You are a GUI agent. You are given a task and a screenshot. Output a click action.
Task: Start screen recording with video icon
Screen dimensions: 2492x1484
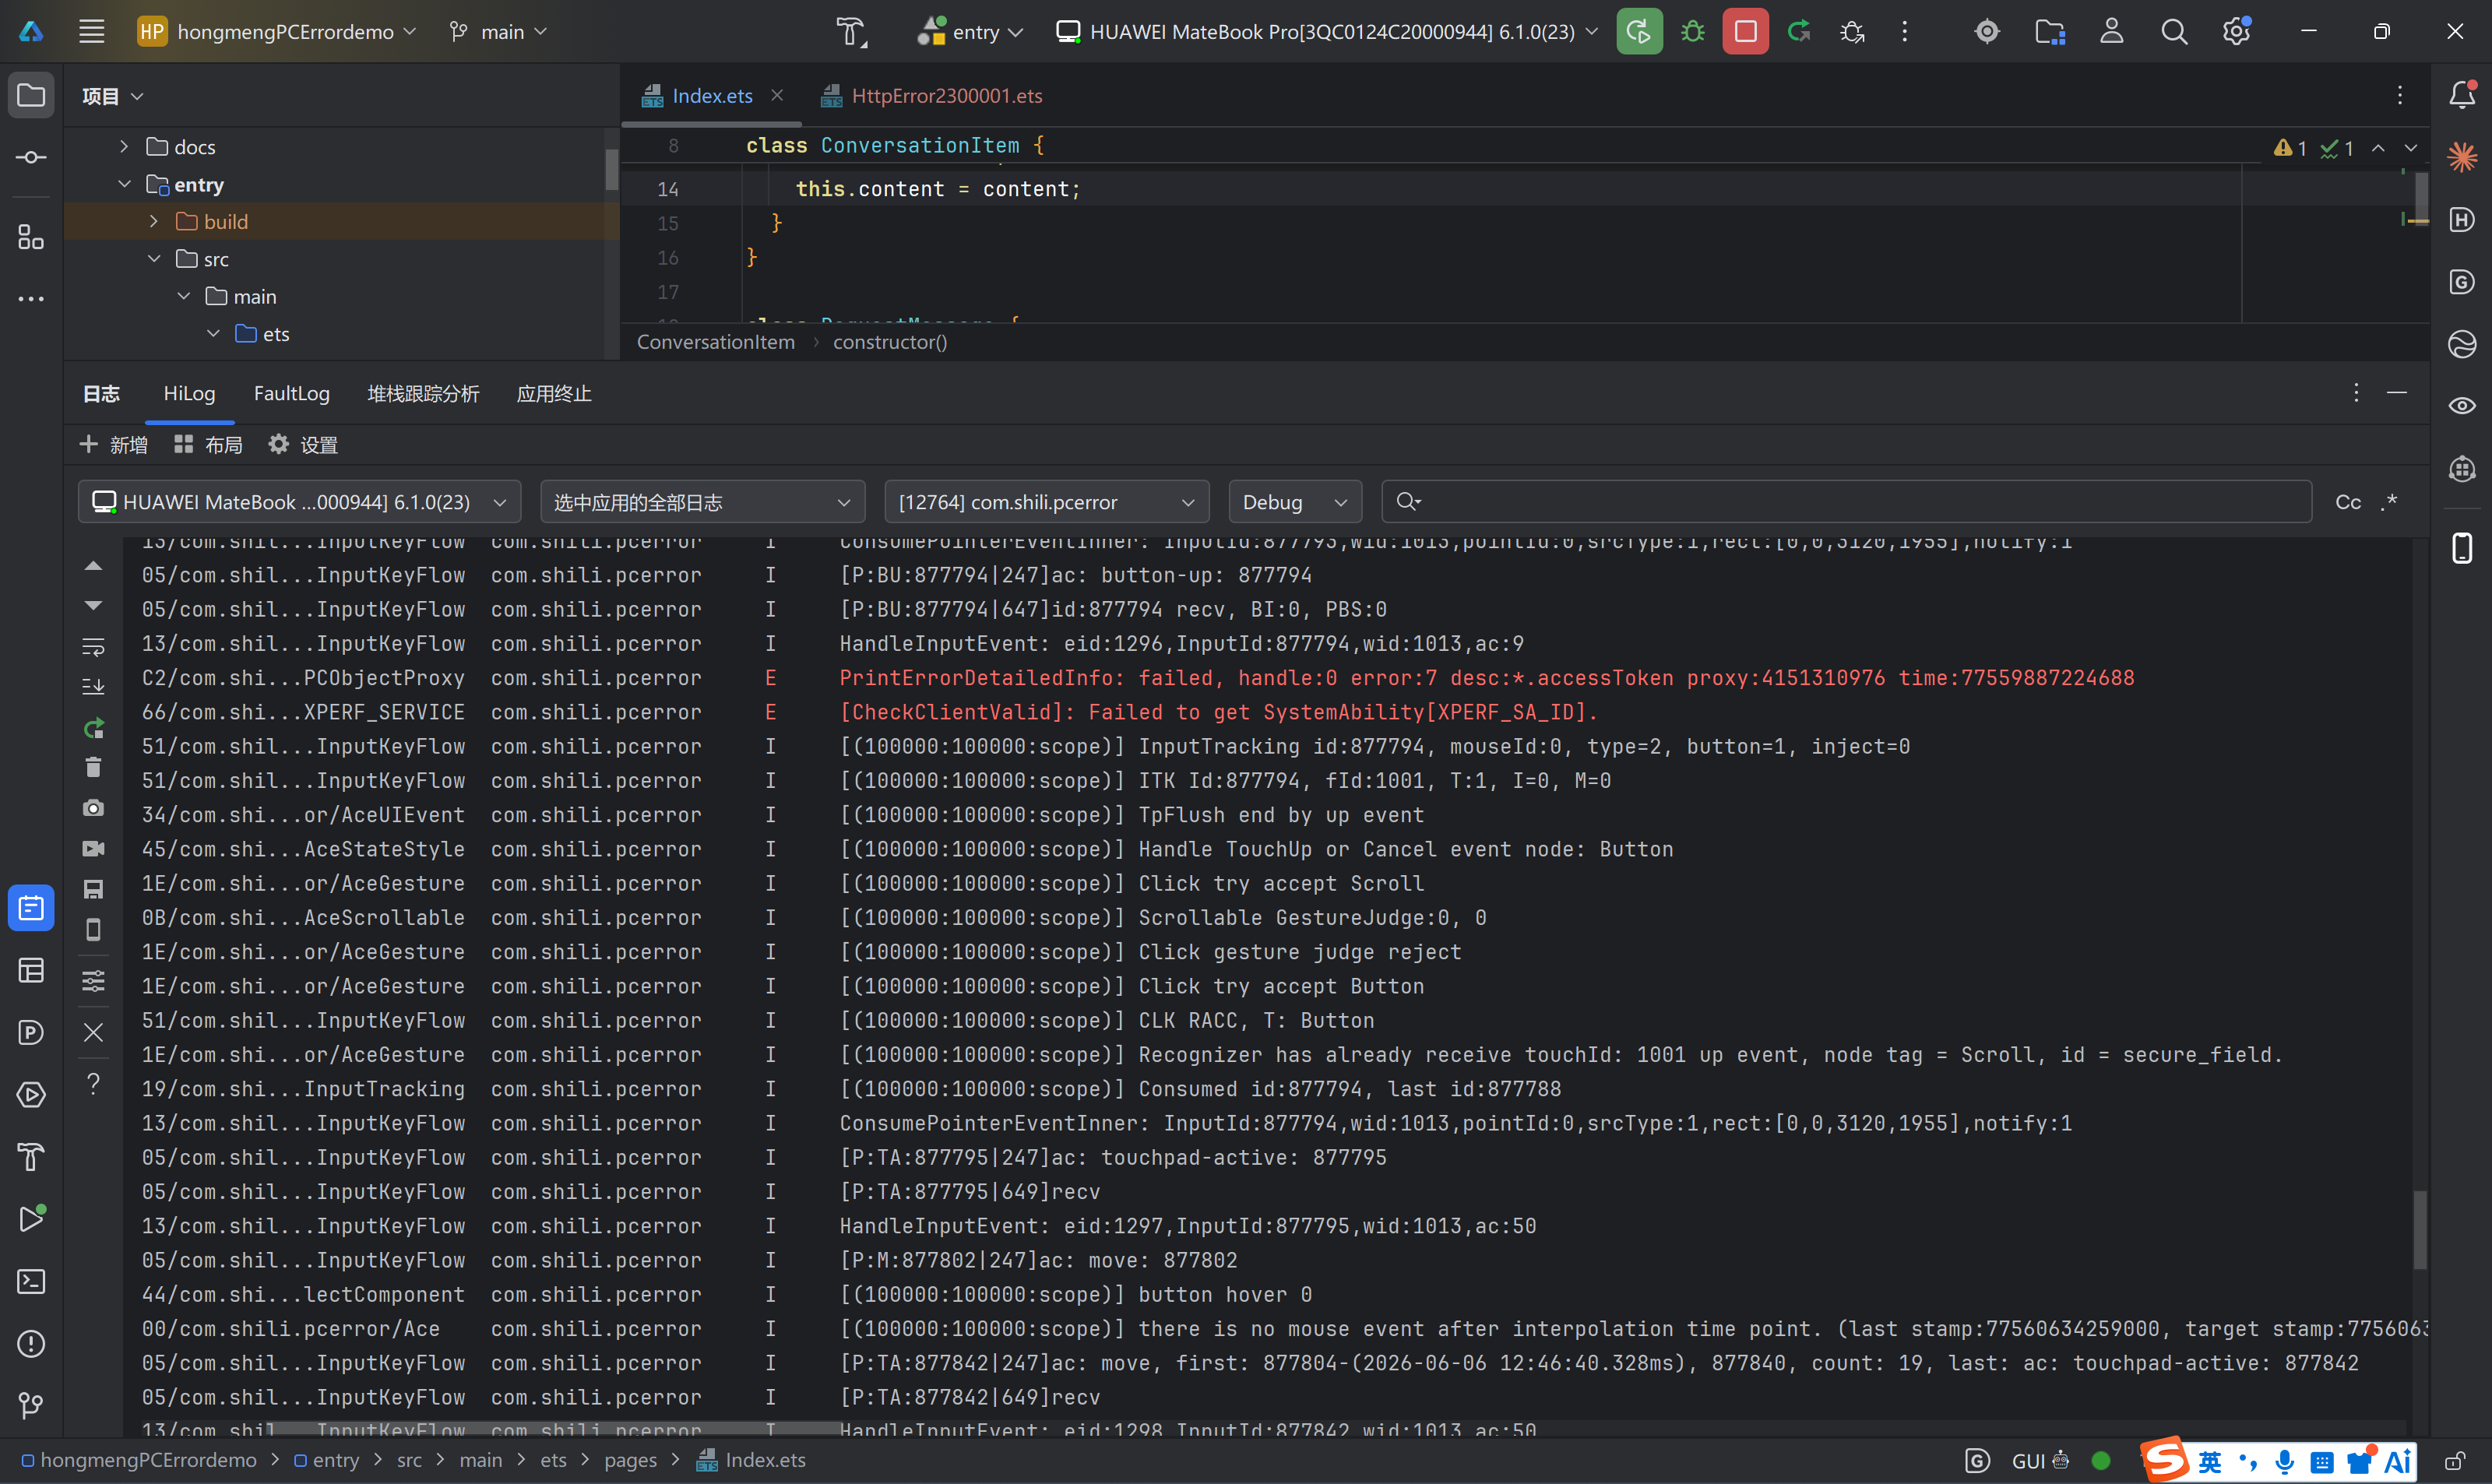[x=93, y=849]
